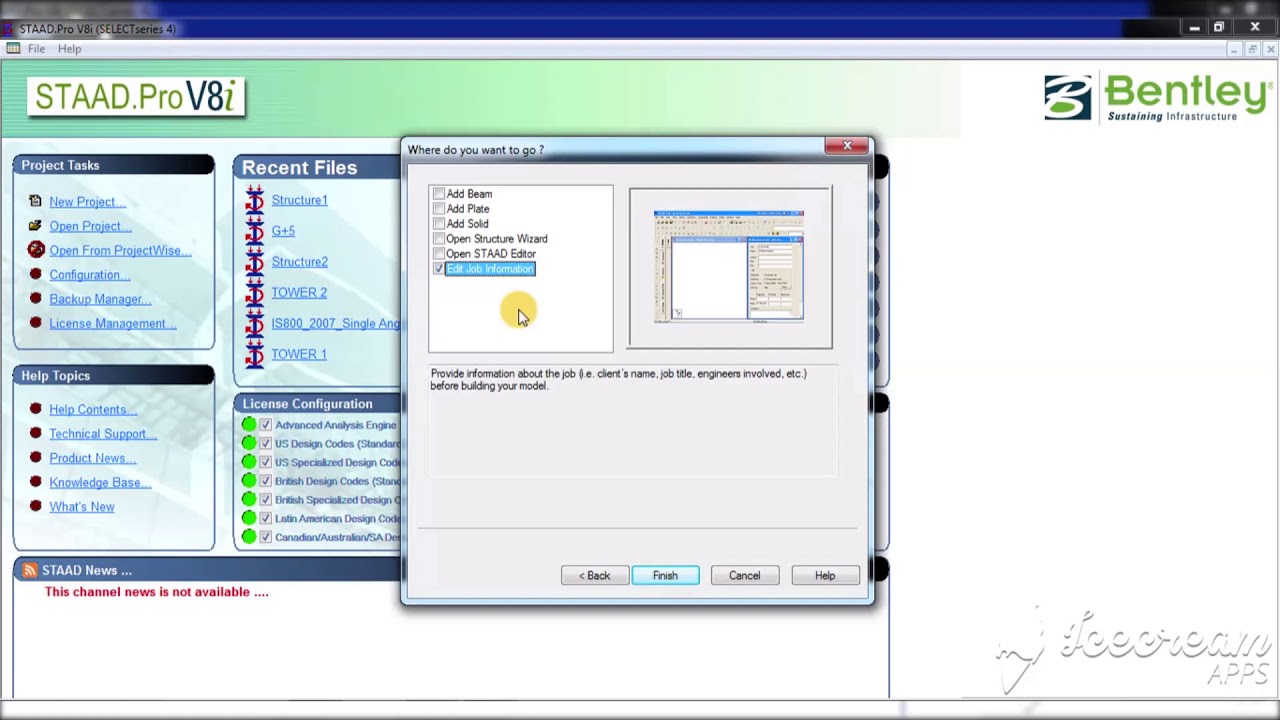
Task: Click the red bullet beside Knowledge Base
Action: 36,482
